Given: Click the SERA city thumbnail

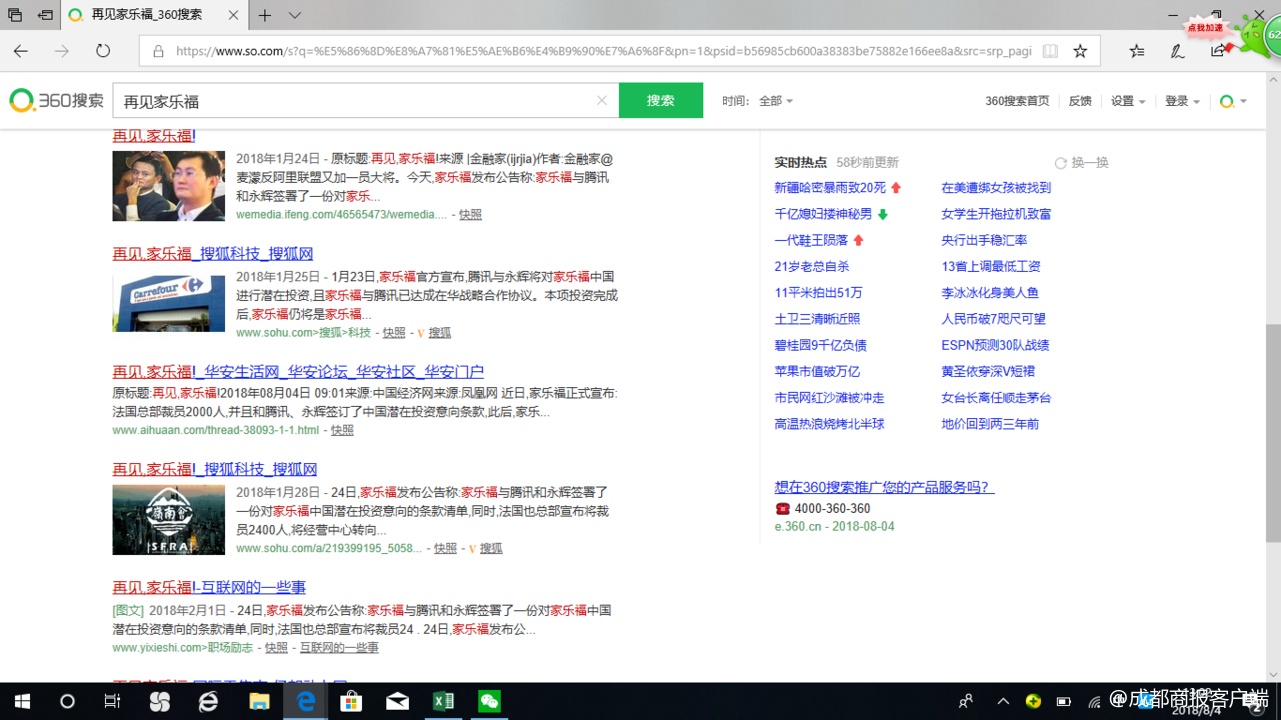Looking at the screenshot, I should 169,520.
